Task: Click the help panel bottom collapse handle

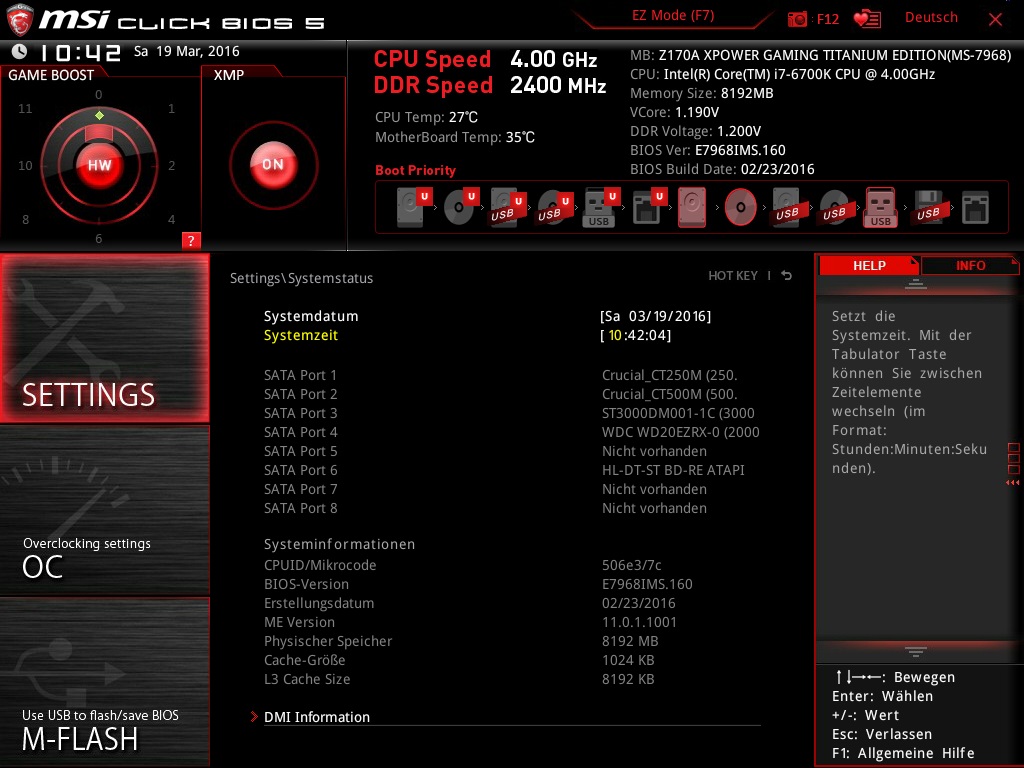Action: (916, 651)
